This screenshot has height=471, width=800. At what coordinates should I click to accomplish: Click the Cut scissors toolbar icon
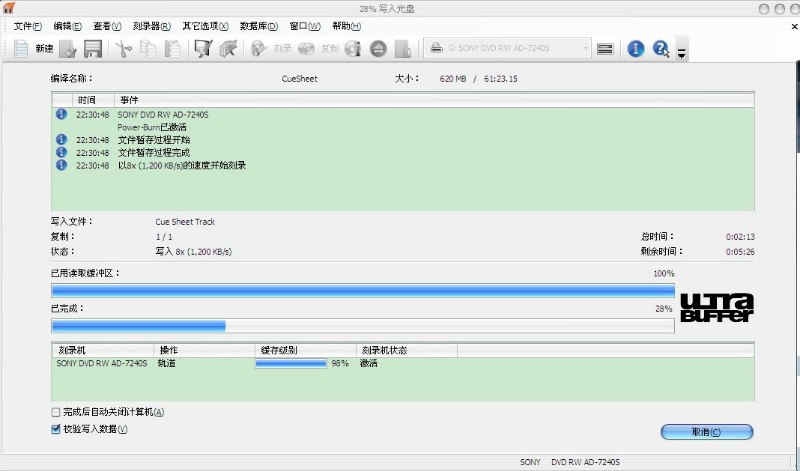[x=124, y=48]
